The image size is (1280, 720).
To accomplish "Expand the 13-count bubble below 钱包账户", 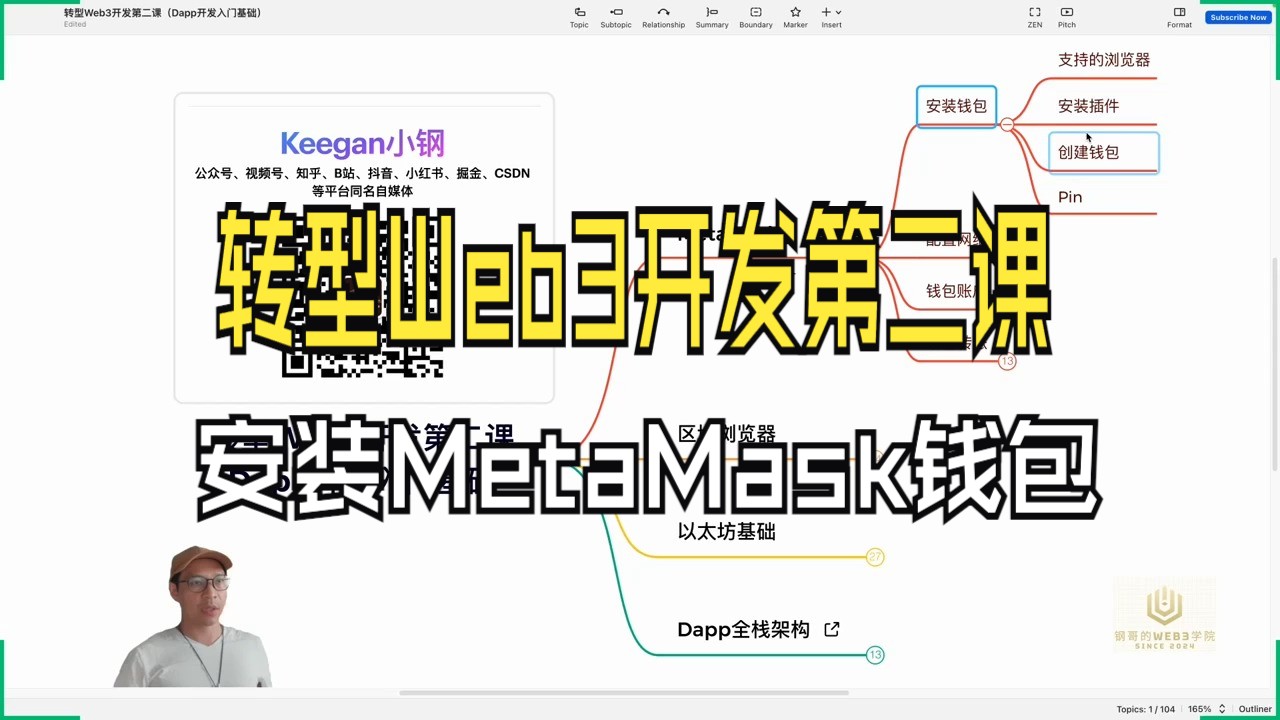I will coord(1007,361).
